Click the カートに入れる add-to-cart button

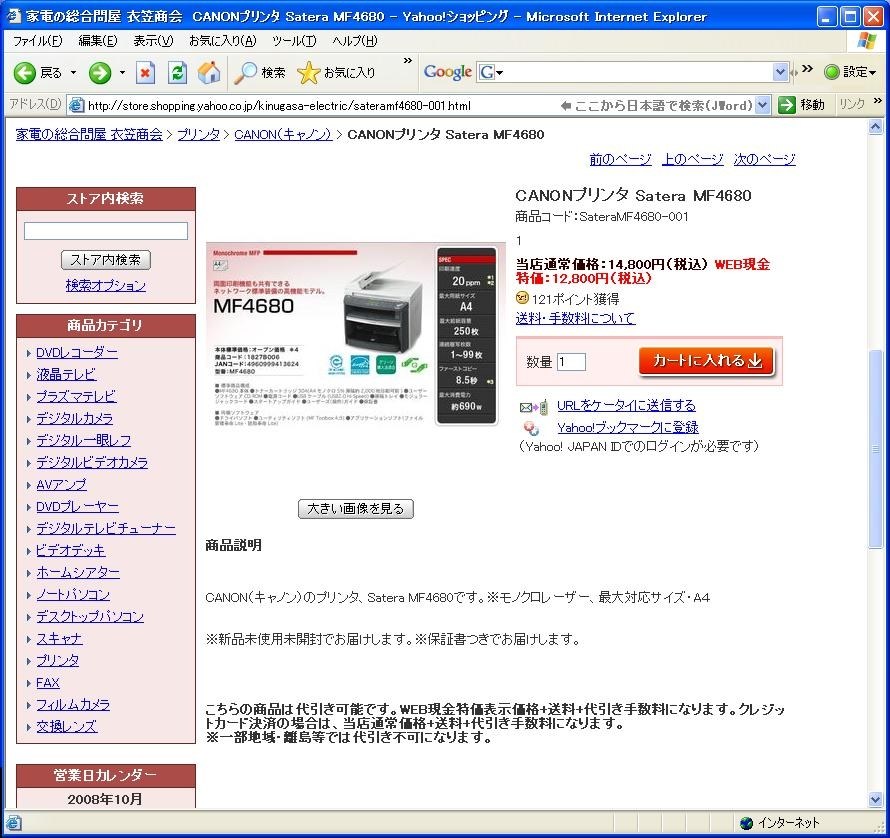coord(706,361)
